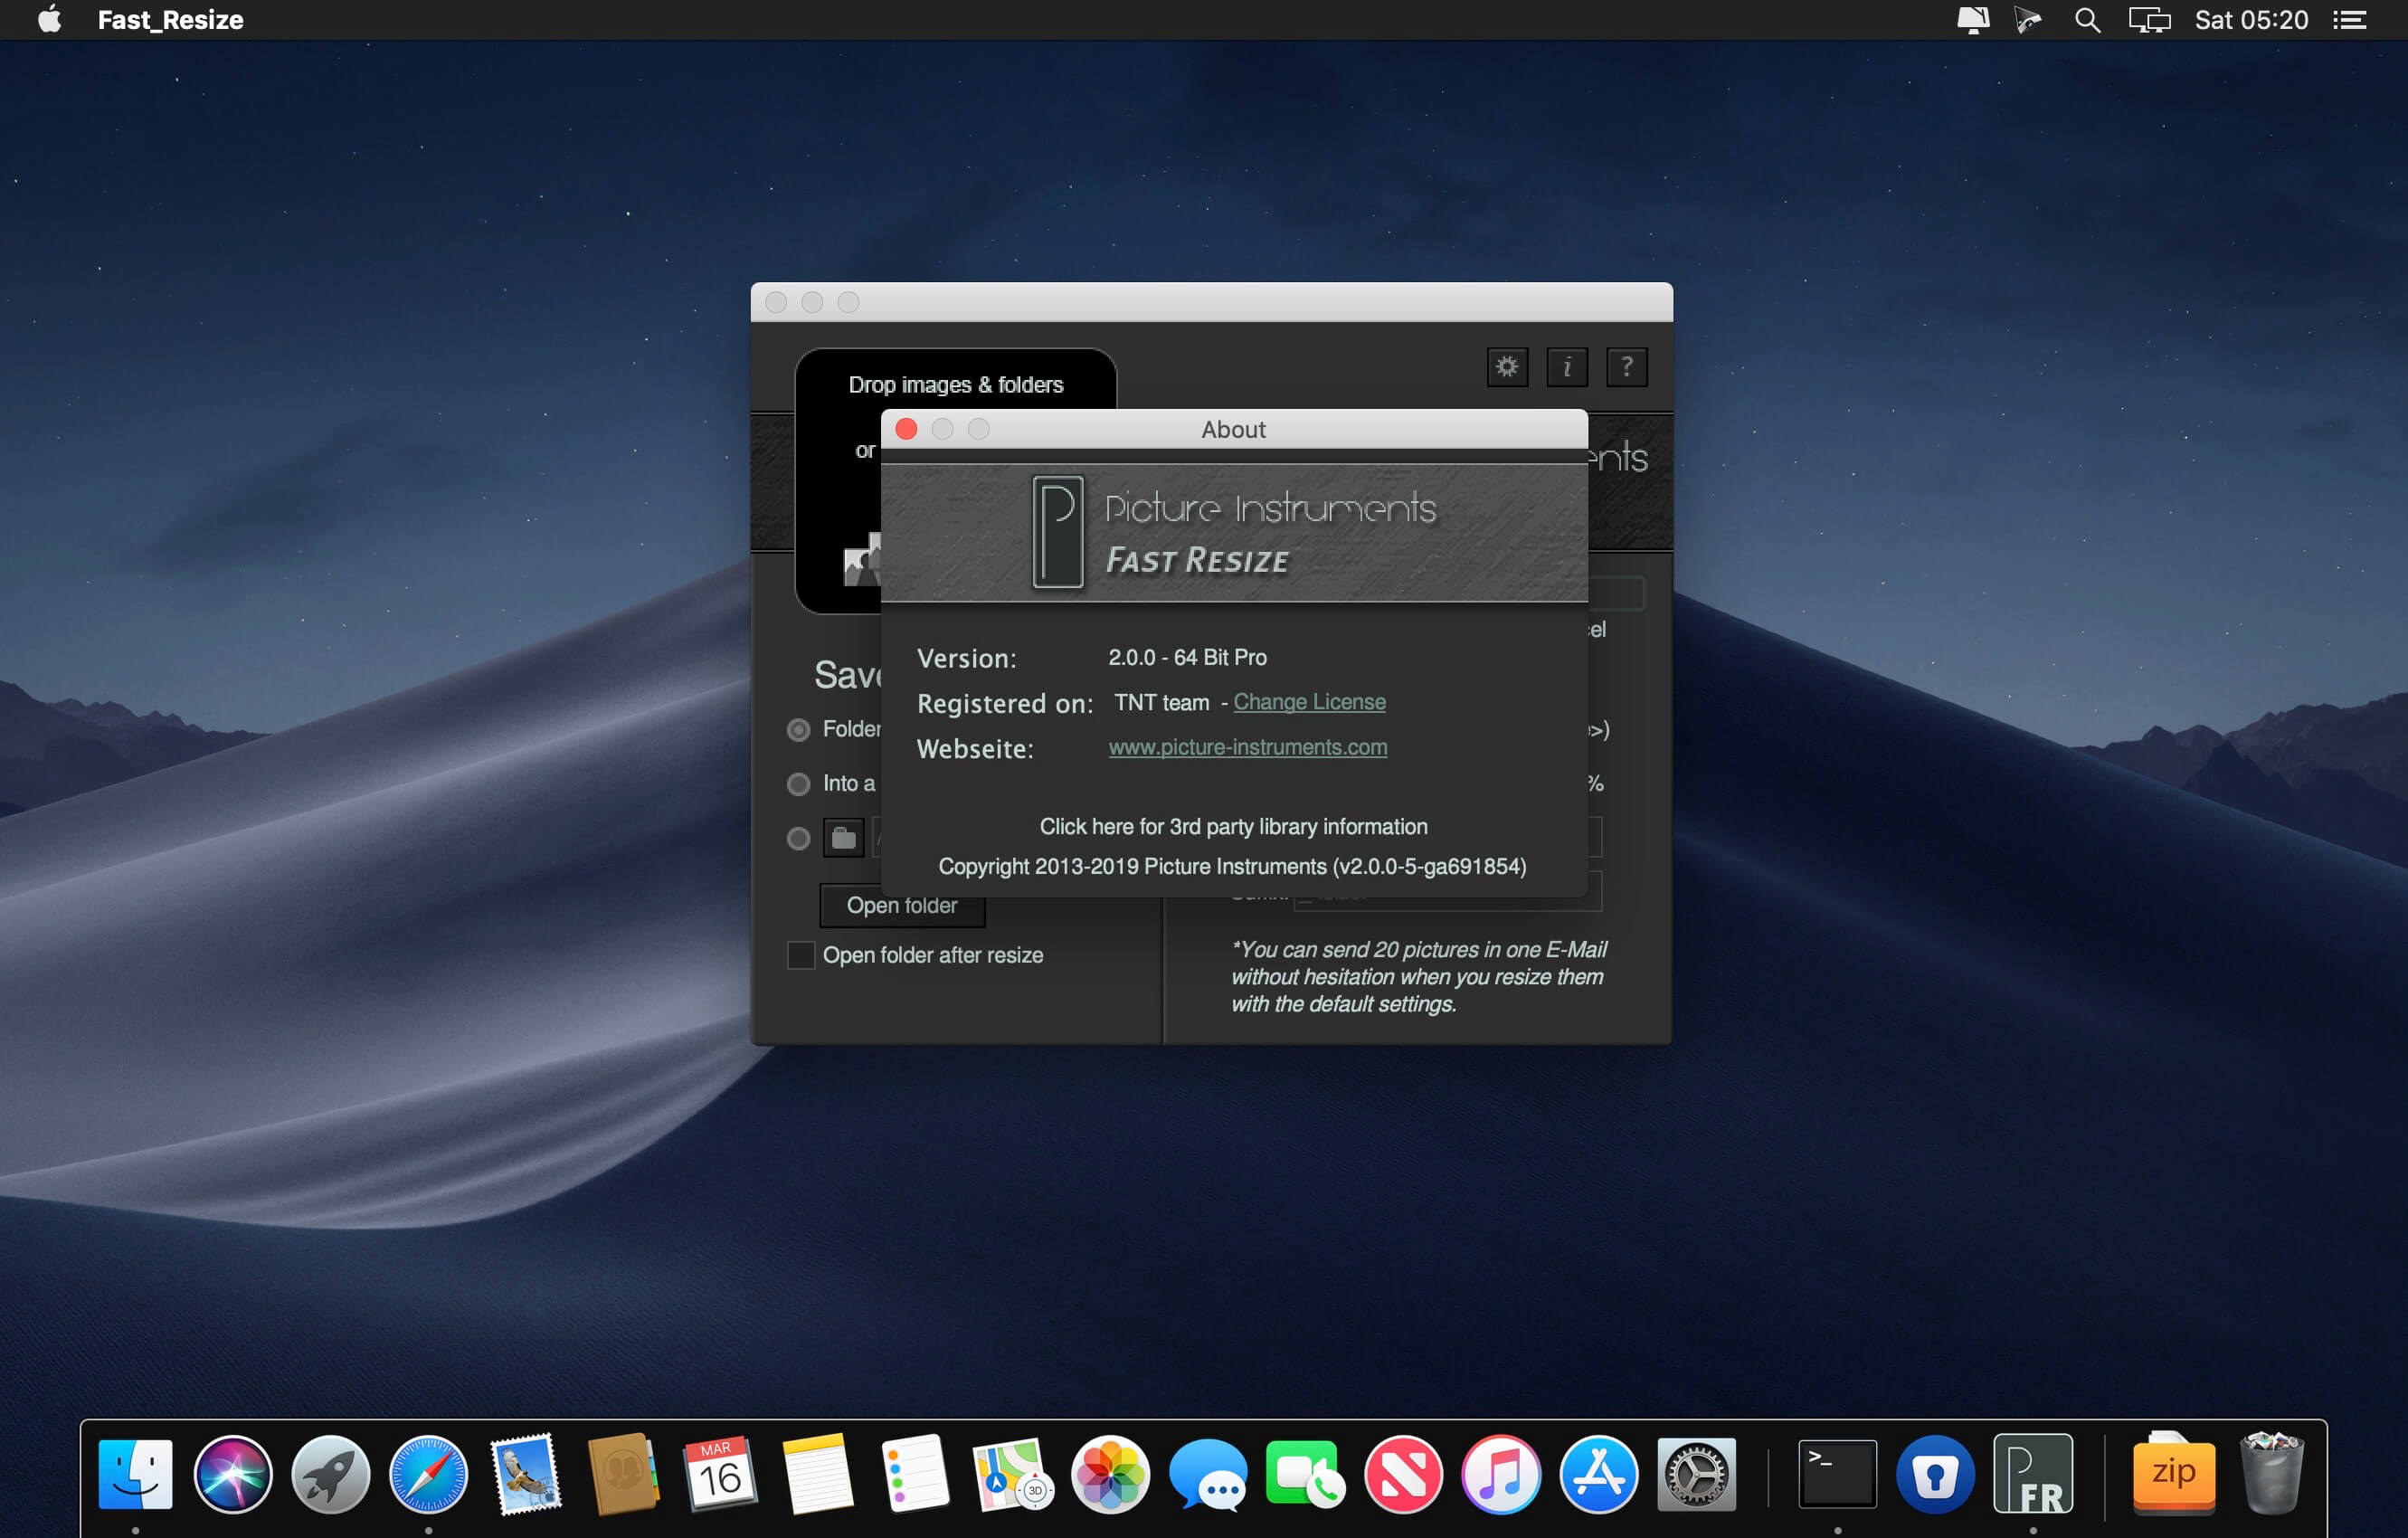Open the Mail app in the Dock

526,1474
